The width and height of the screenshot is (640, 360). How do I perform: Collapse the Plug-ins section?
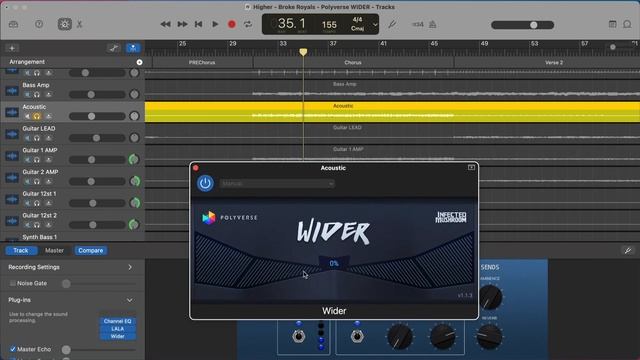(x=129, y=300)
